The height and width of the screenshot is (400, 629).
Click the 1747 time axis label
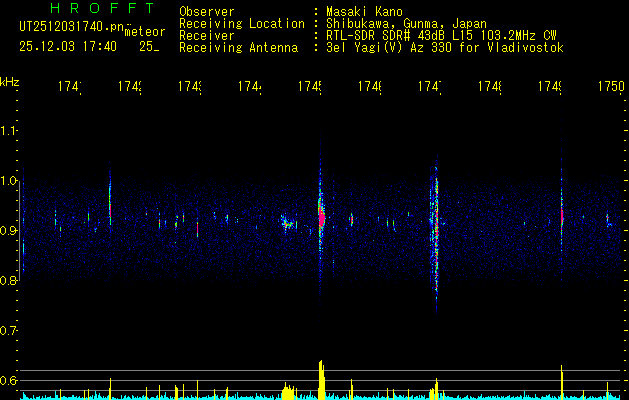click(430, 86)
